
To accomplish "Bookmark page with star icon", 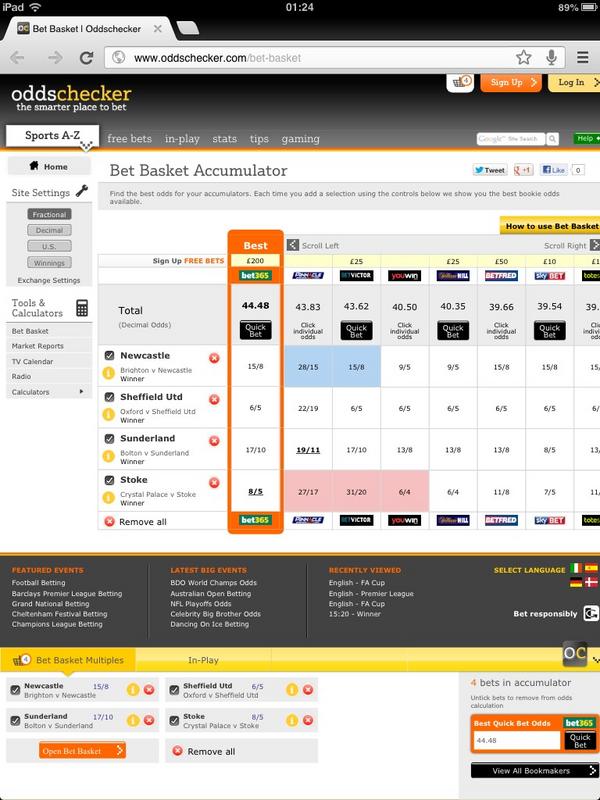I will pos(523,57).
